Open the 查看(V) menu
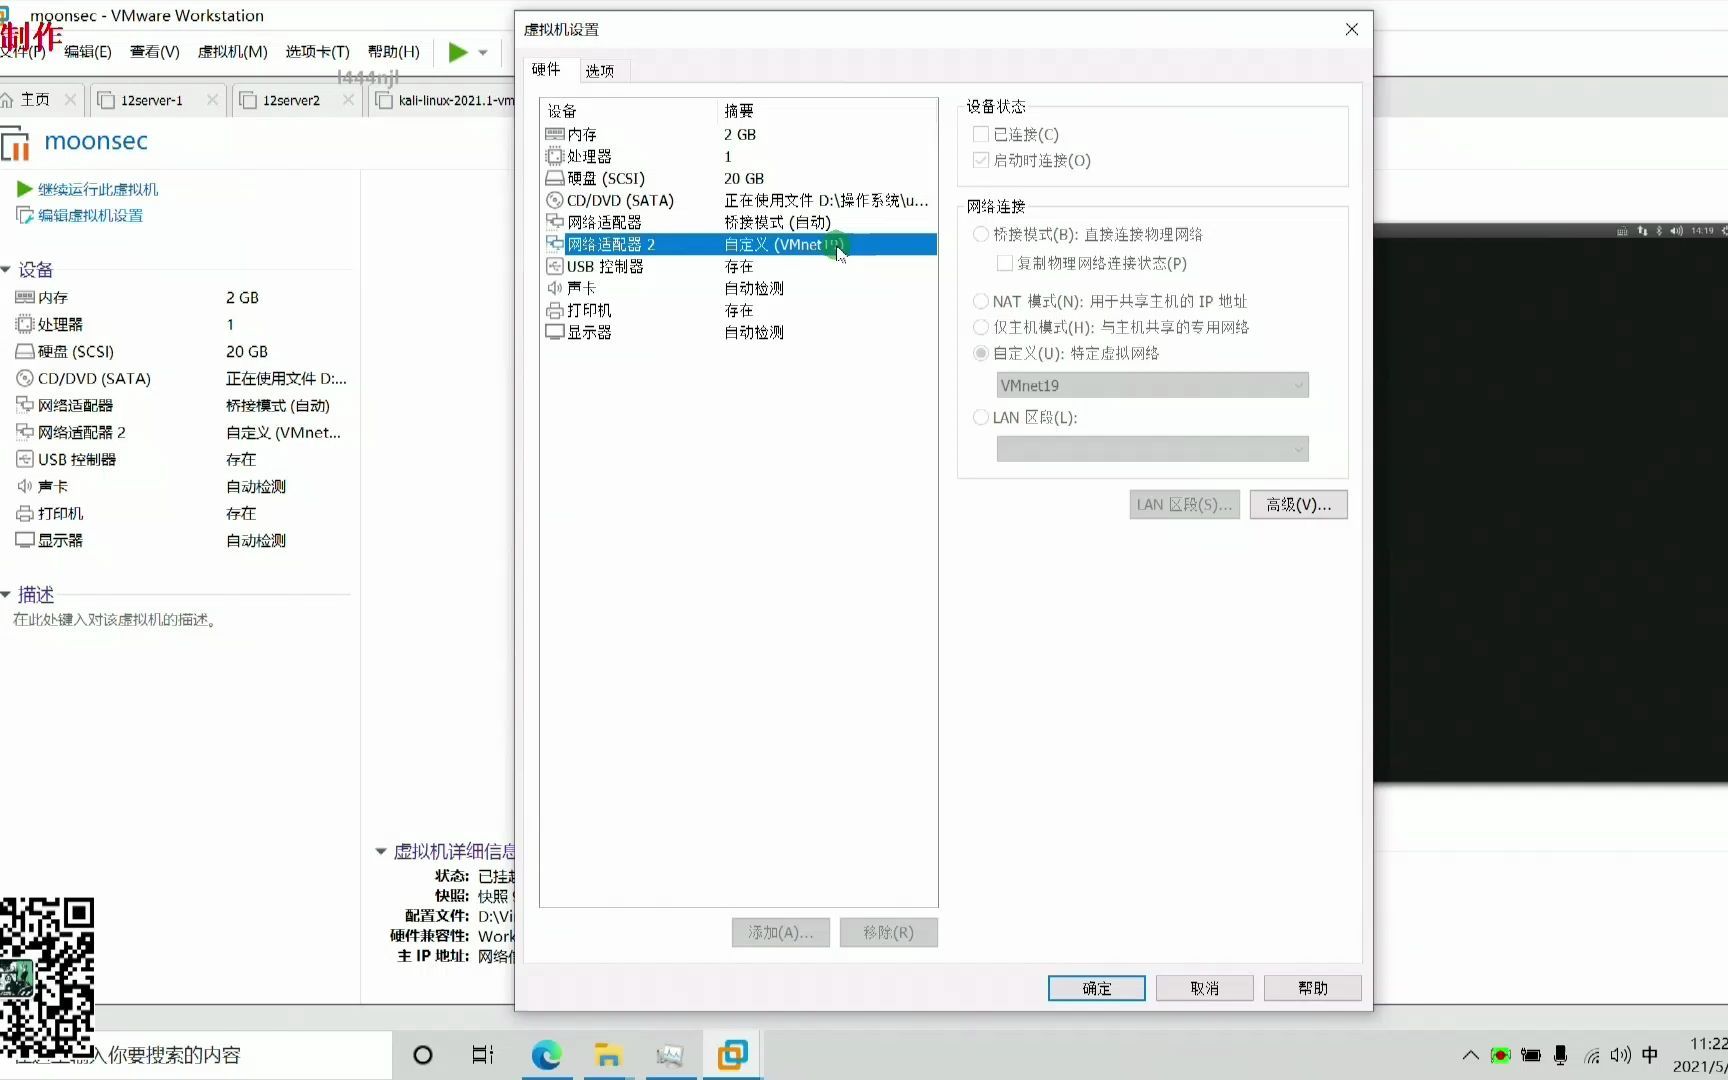The height and width of the screenshot is (1080, 1728). point(155,52)
